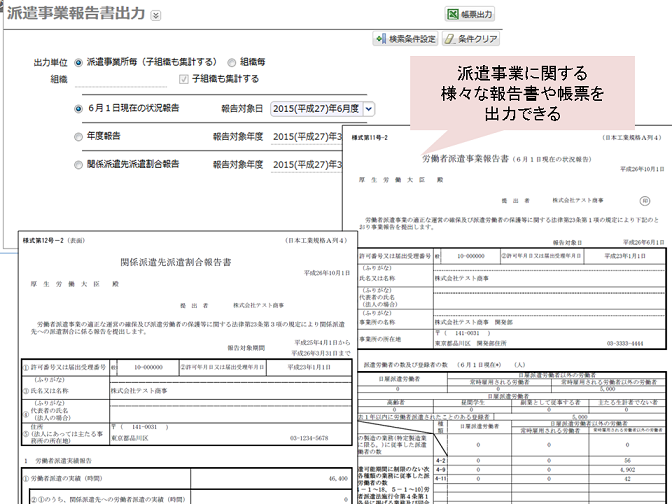Click the 組織 input field
The image size is (672, 504).
tap(121, 80)
